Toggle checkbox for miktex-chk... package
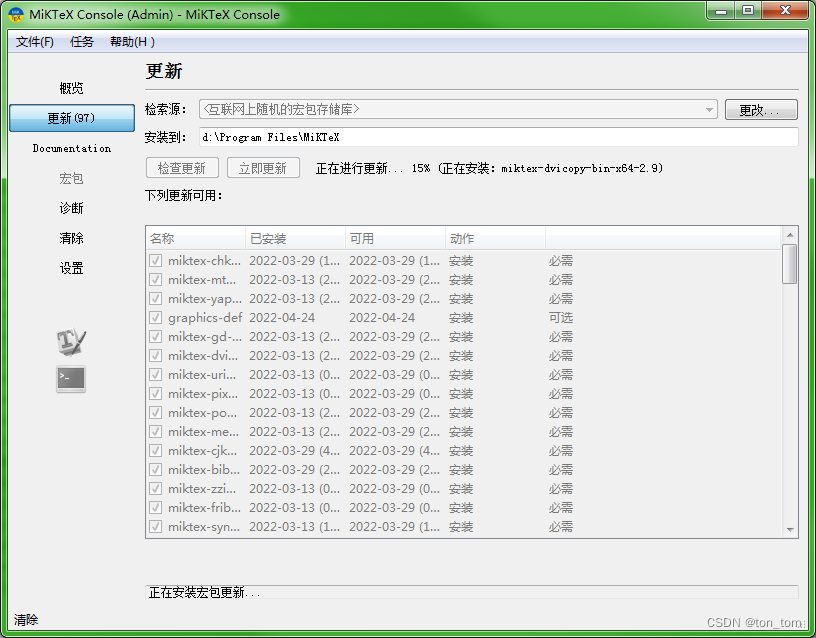 [x=156, y=260]
